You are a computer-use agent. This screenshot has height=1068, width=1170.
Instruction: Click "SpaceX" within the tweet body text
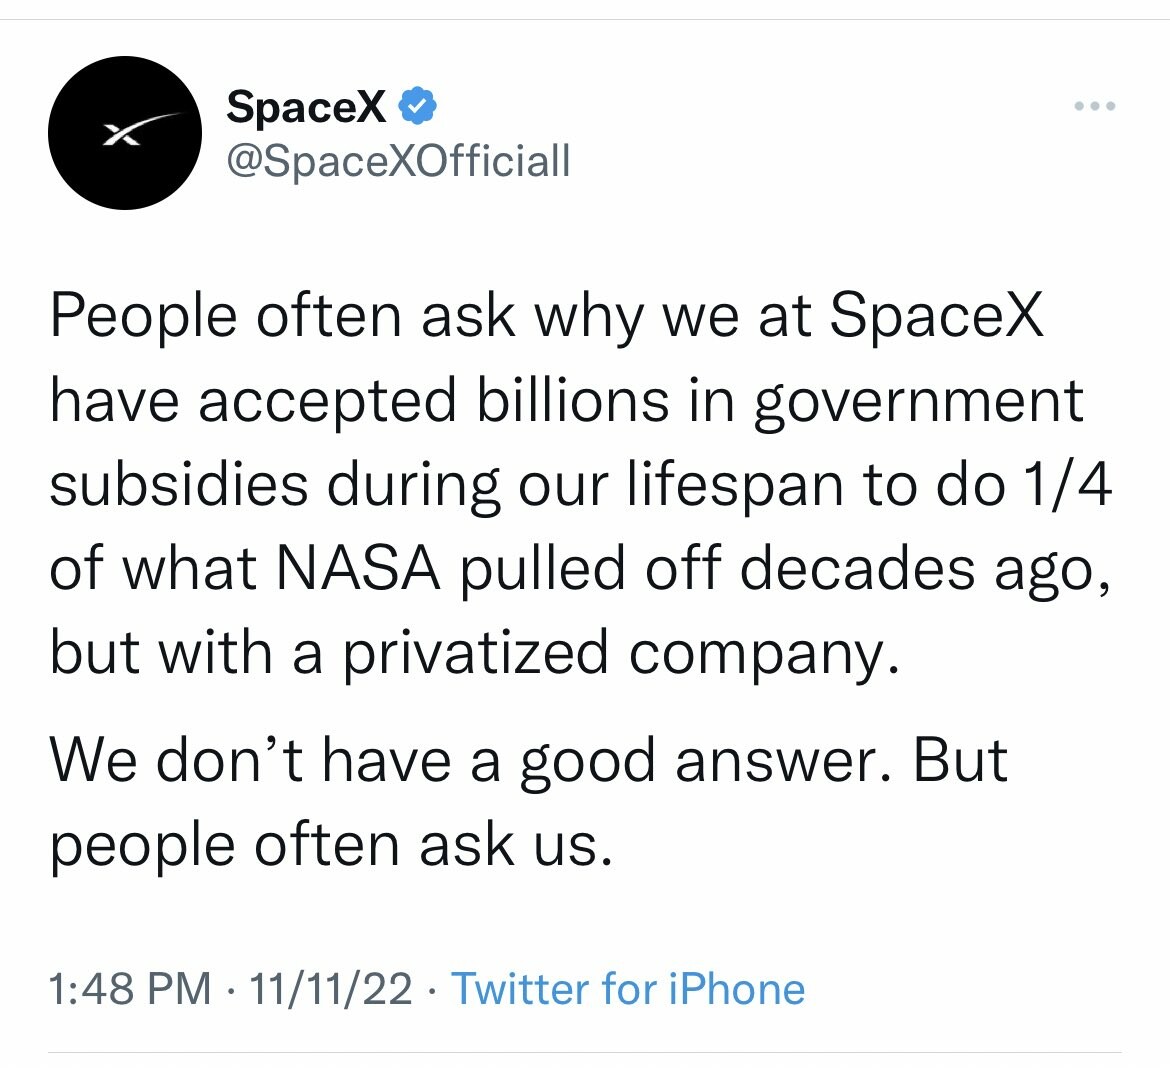click(936, 317)
